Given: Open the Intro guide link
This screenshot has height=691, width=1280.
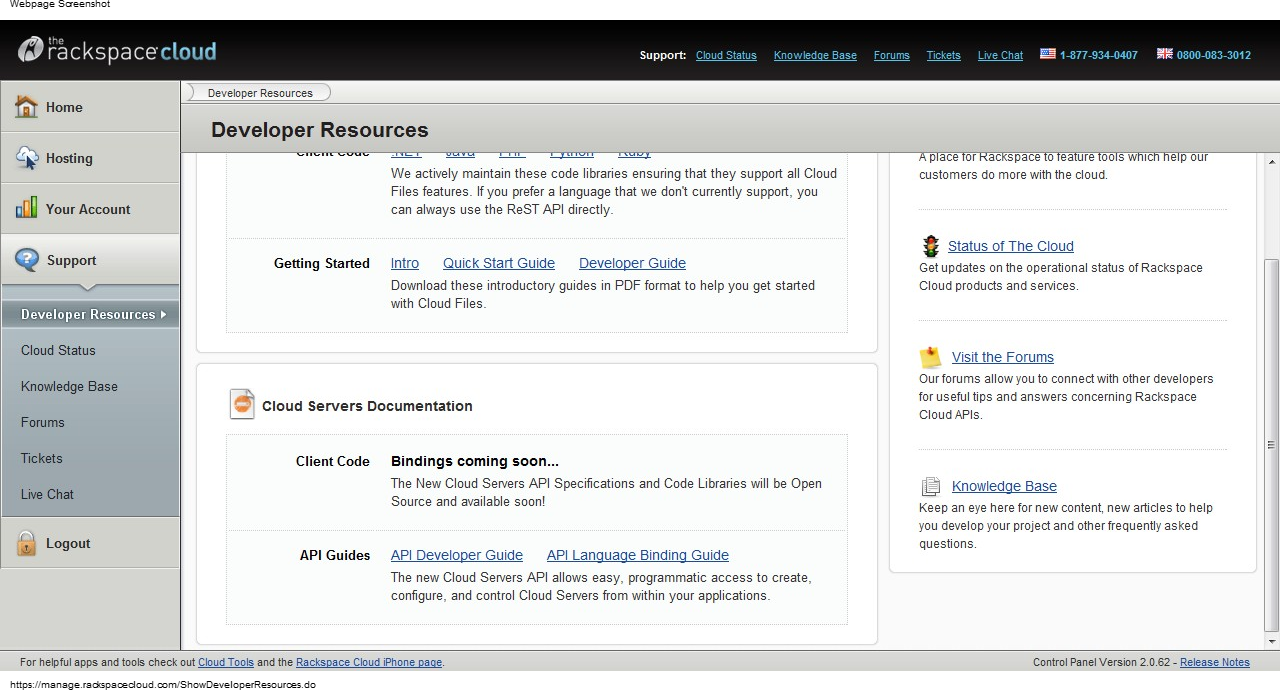Looking at the screenshot, I should [405, 263].
